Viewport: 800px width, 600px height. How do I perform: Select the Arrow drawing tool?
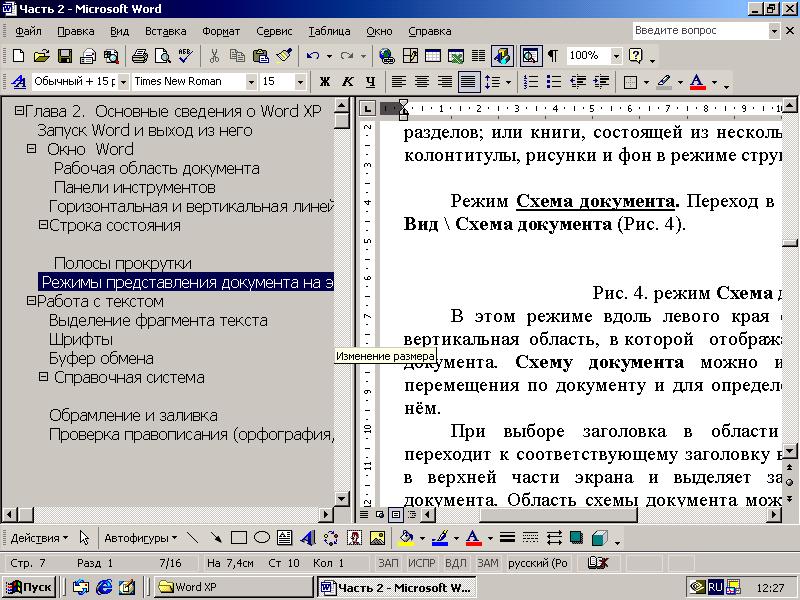(216, 538)
